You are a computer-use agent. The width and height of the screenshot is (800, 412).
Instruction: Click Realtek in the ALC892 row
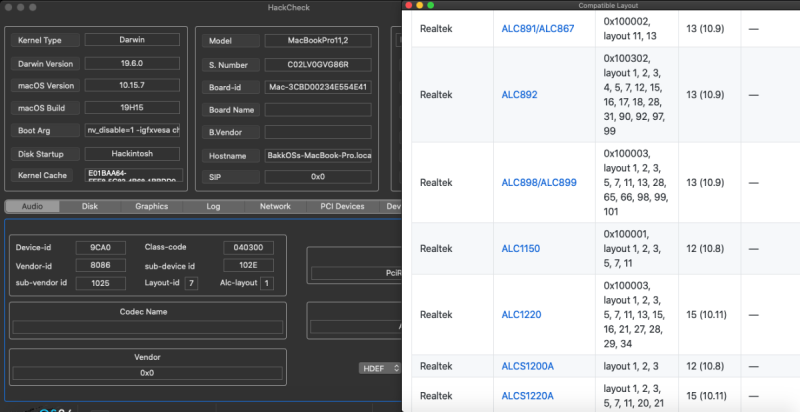436,95
